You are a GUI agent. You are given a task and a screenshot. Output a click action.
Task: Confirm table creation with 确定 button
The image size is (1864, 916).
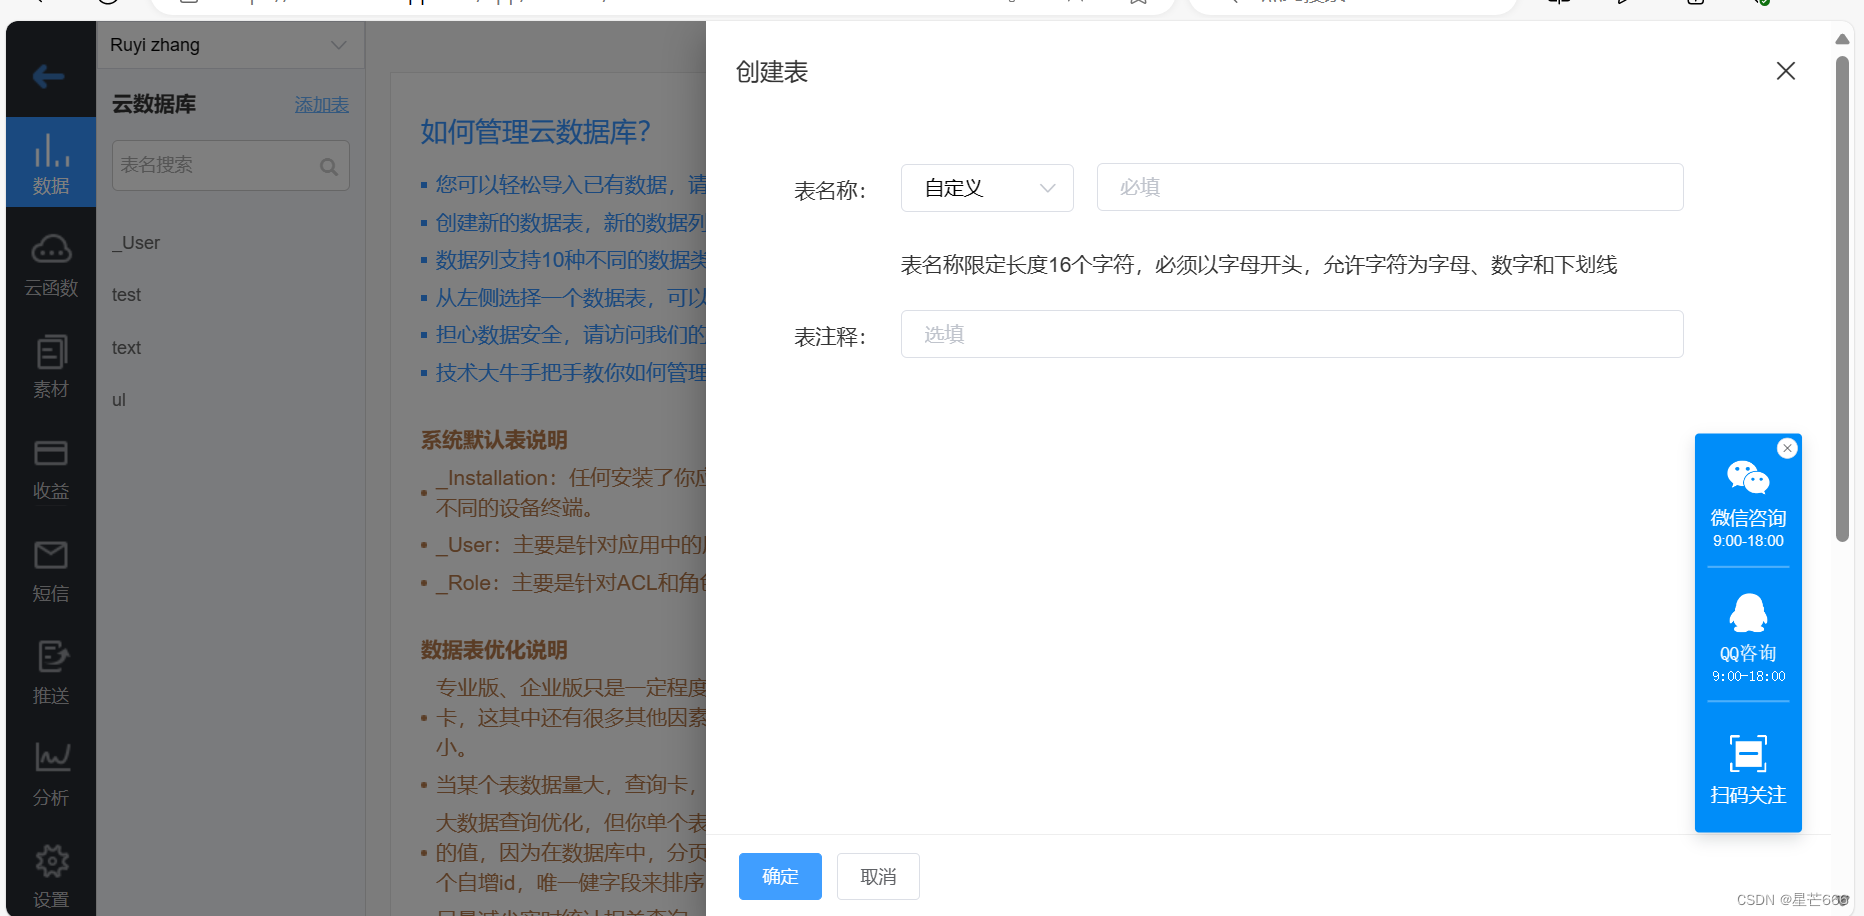[x=779, y=876]
